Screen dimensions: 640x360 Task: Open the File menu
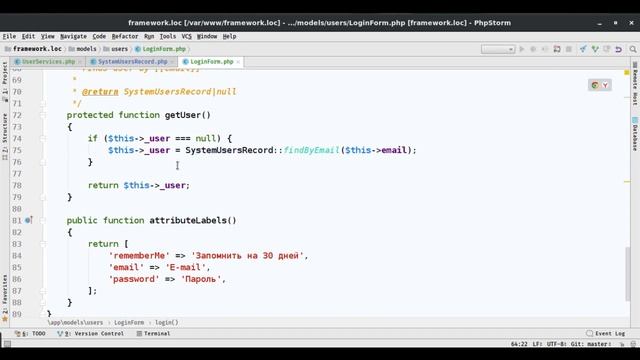(9, 36)
